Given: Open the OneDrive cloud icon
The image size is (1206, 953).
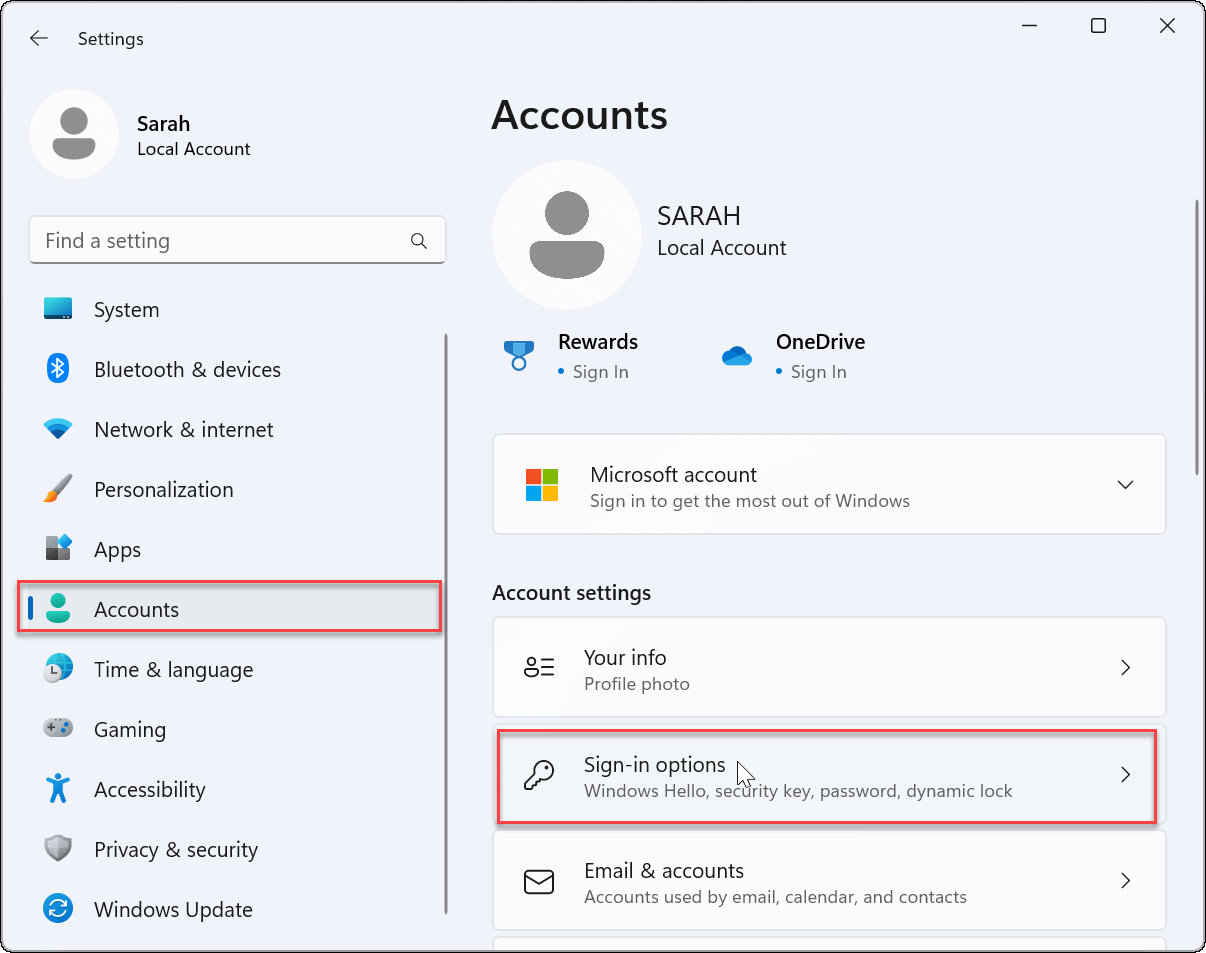Looking at the screenshot, I should 737,355.
